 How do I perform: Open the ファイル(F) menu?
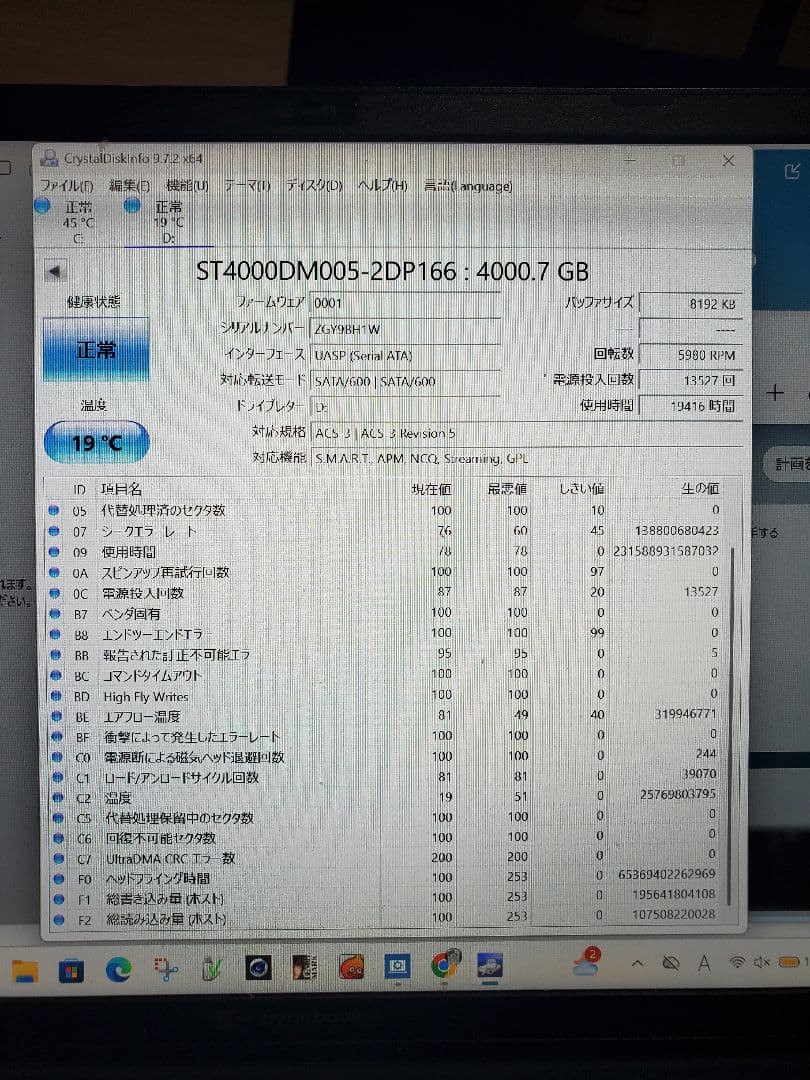coord(66,185)
